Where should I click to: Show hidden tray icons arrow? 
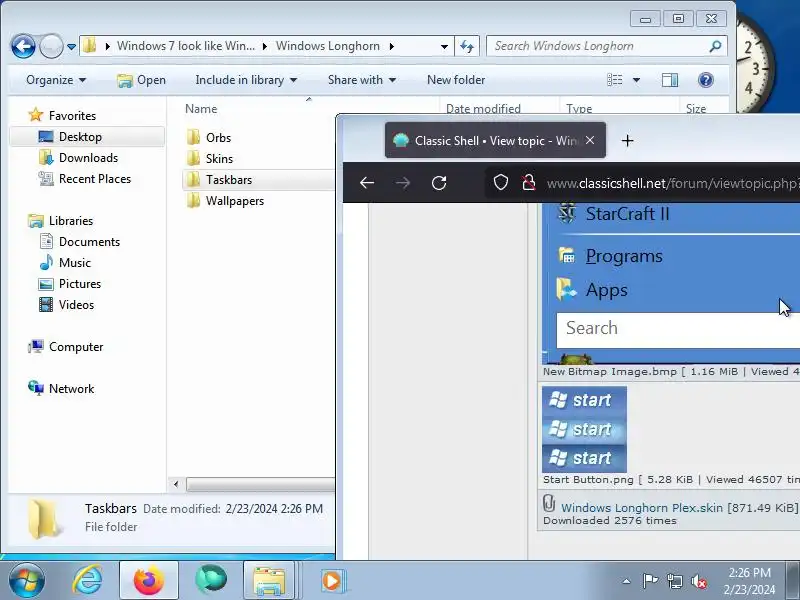(x=627, y=581)
